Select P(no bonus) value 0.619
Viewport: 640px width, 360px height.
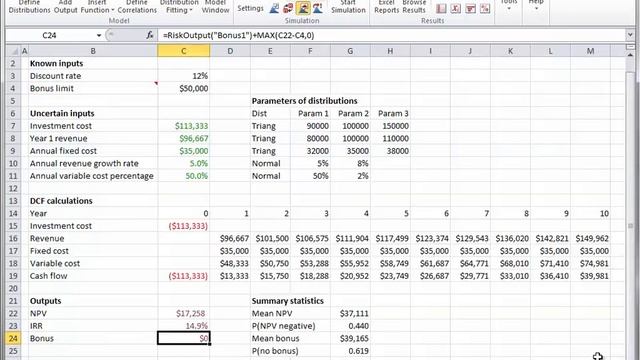(350, 351)
